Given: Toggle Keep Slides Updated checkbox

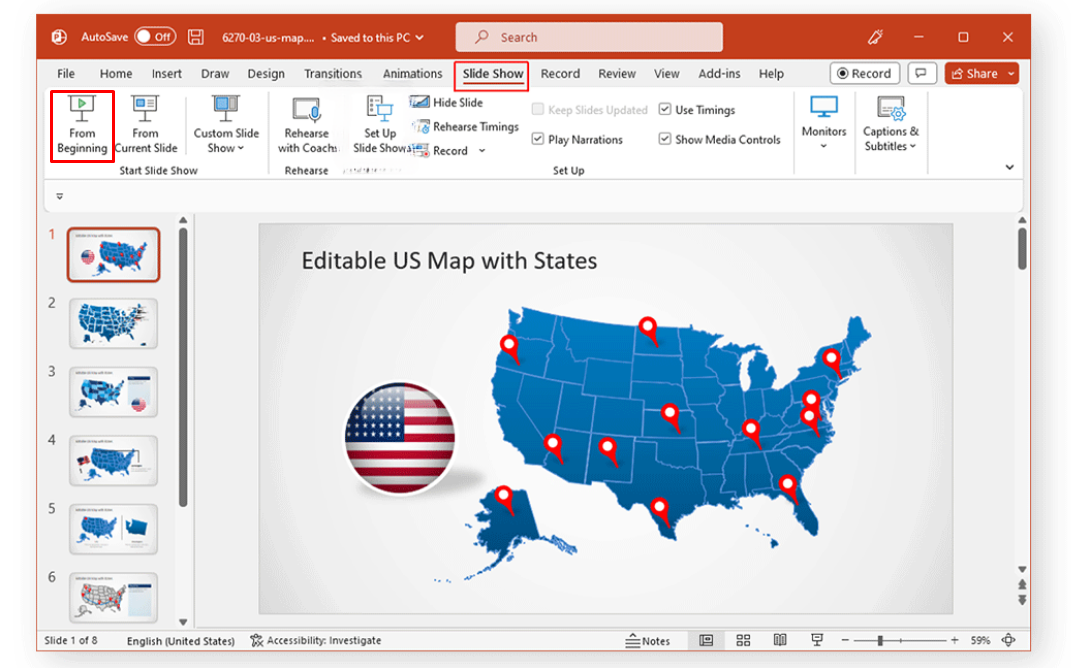Looking at the screenshot, I should (589, 110).
